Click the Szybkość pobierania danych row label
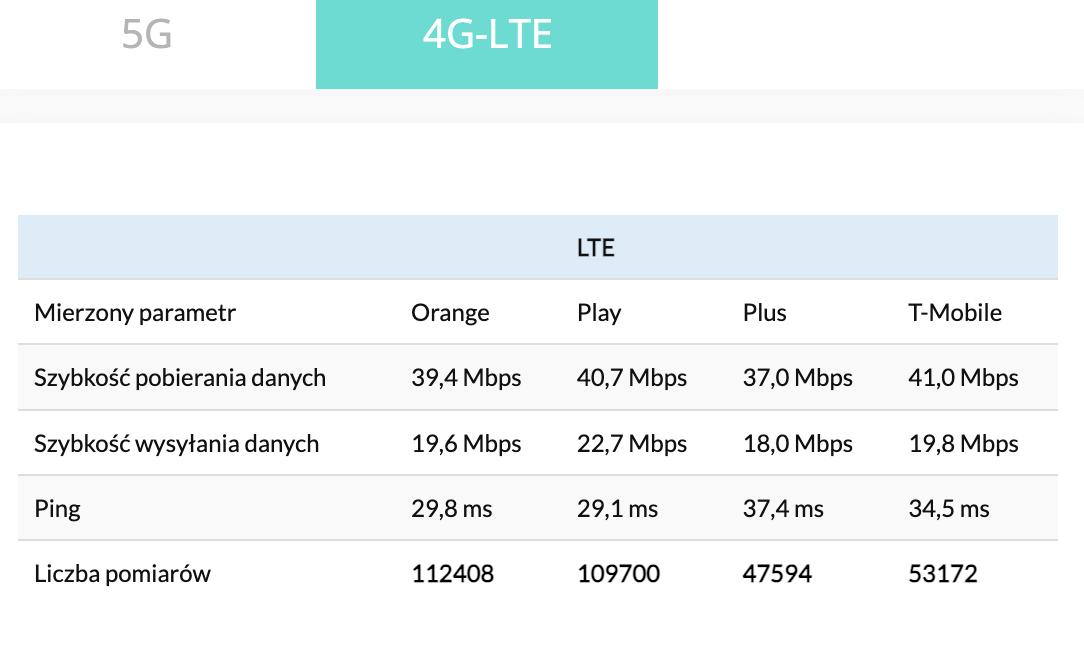Viewport: 1084px width, 658px height. 180,378
